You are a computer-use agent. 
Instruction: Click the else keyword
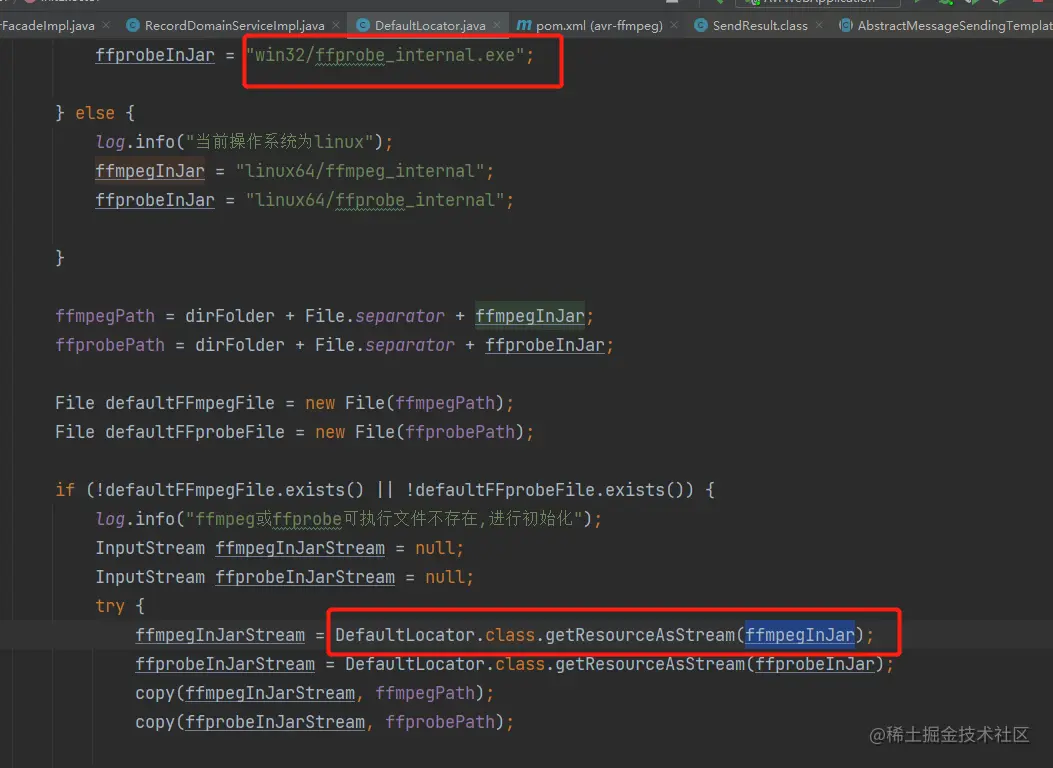(x=95, y=113)
